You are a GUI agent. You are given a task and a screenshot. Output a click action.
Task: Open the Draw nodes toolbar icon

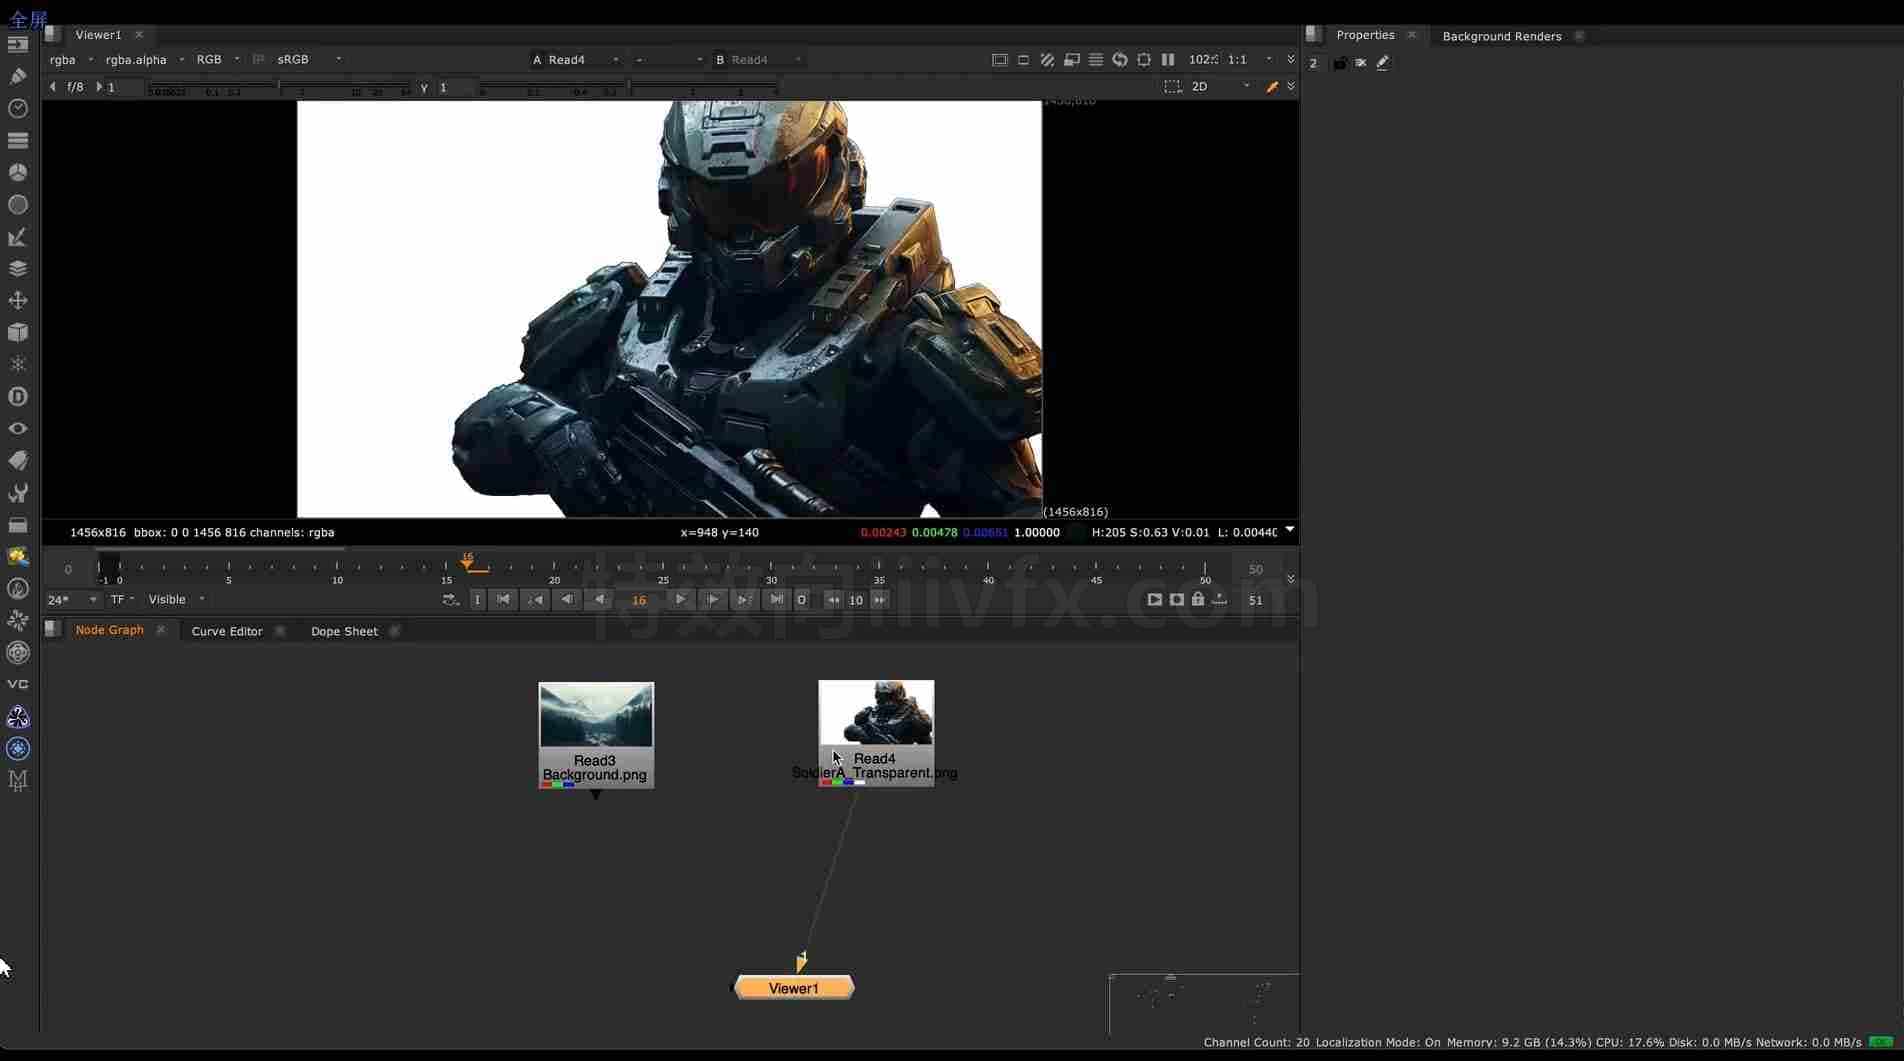(18, 76)
